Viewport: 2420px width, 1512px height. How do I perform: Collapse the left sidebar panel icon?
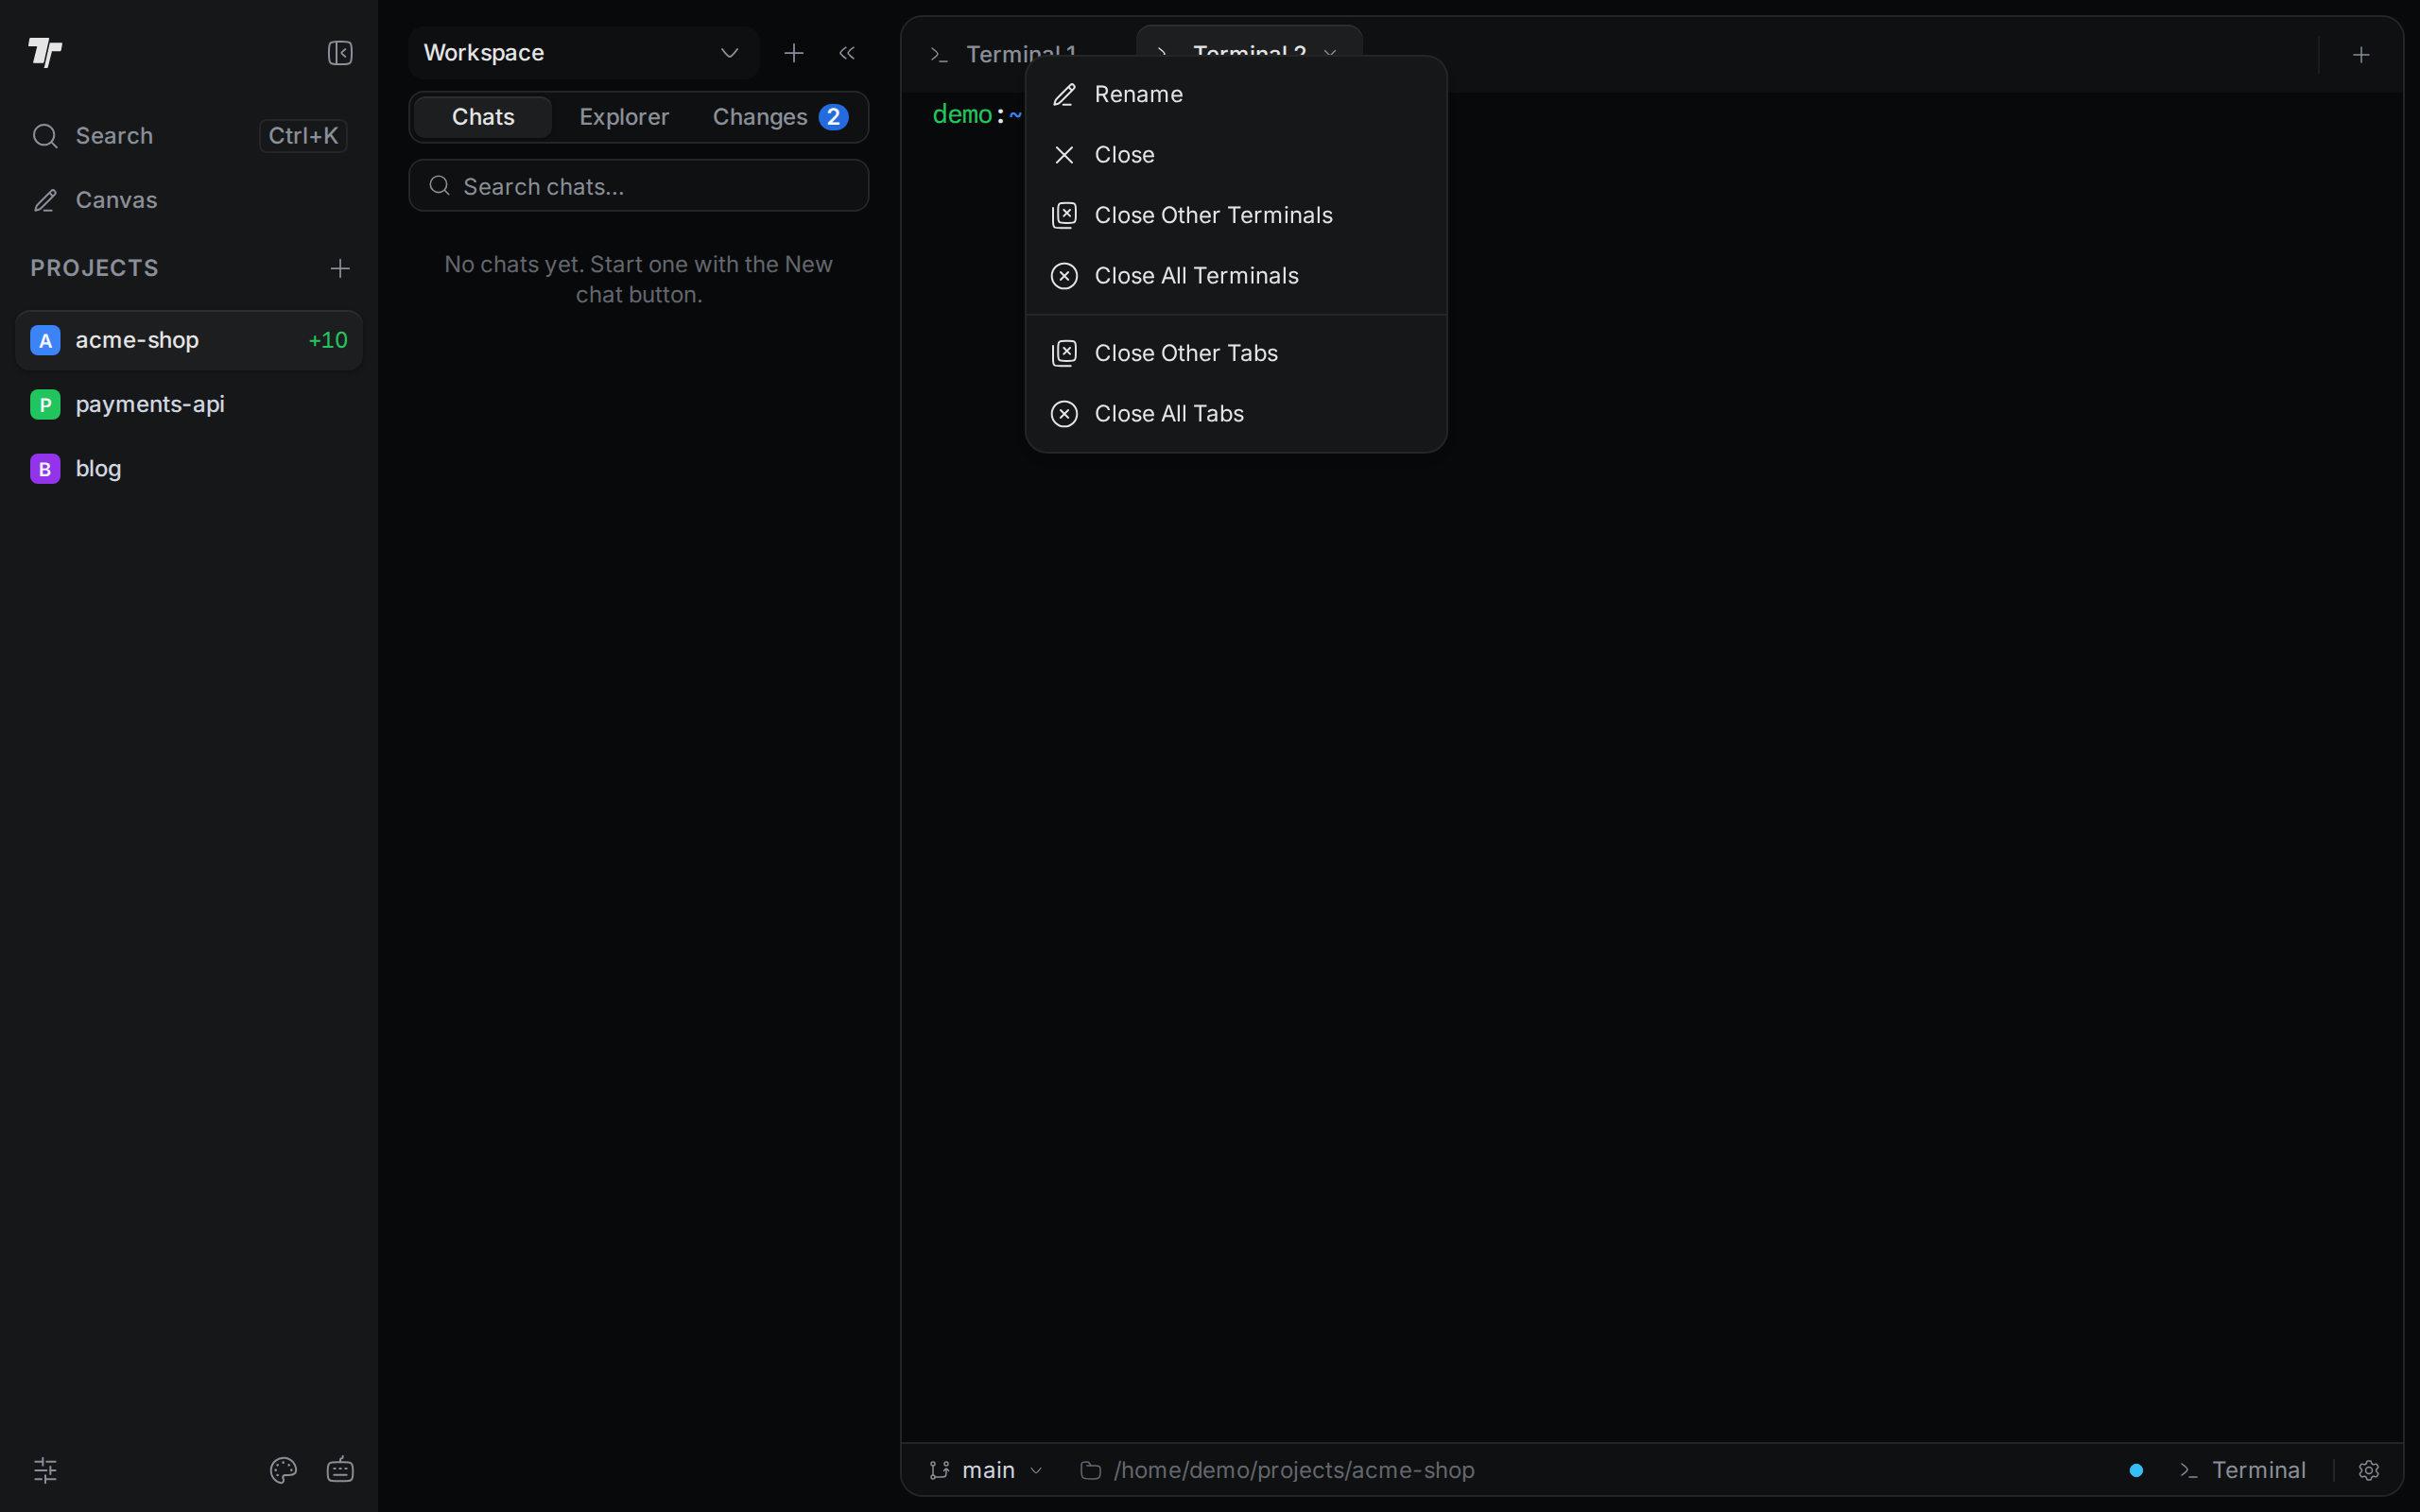coord(340,52)
